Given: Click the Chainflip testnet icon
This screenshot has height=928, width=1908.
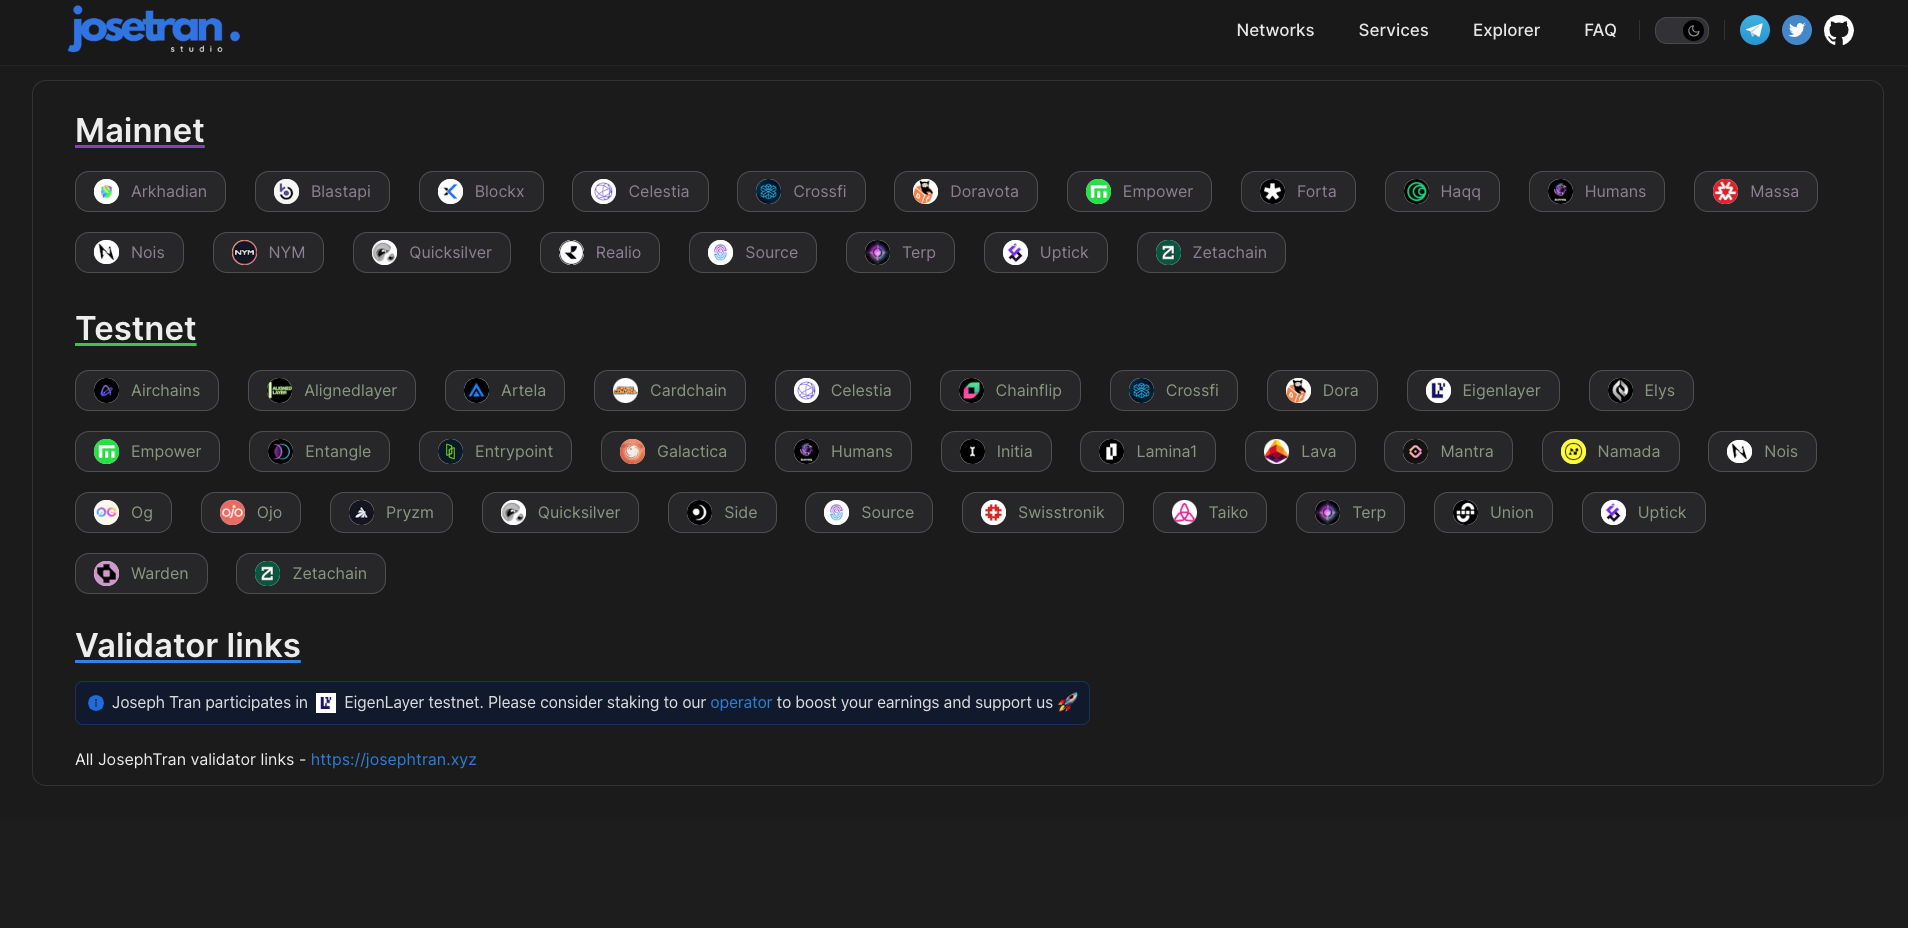Looking at the screenshot, I should tap(971, 390).
